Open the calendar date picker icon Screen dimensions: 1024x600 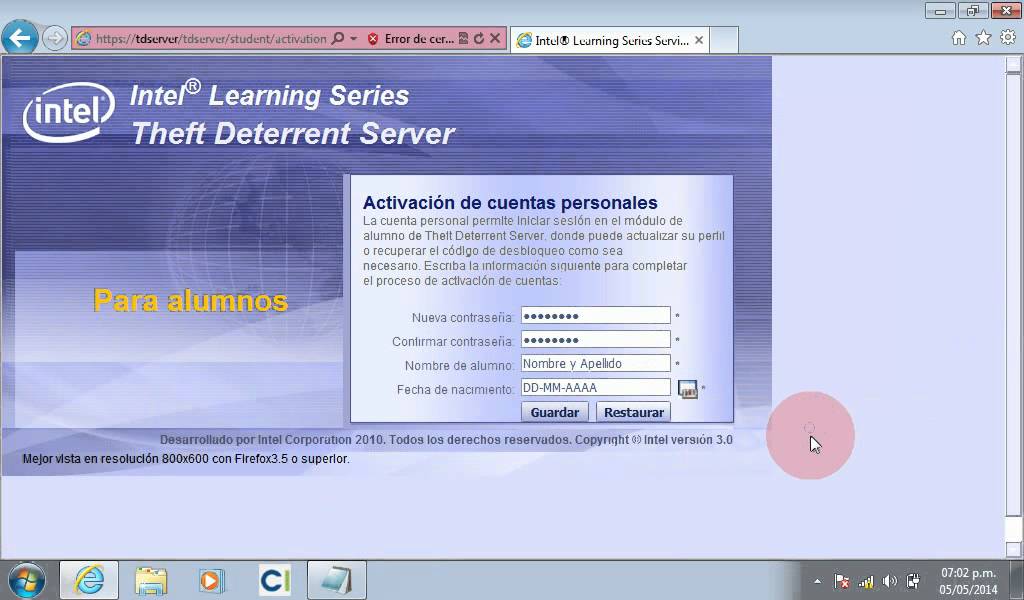coord(688,389)
